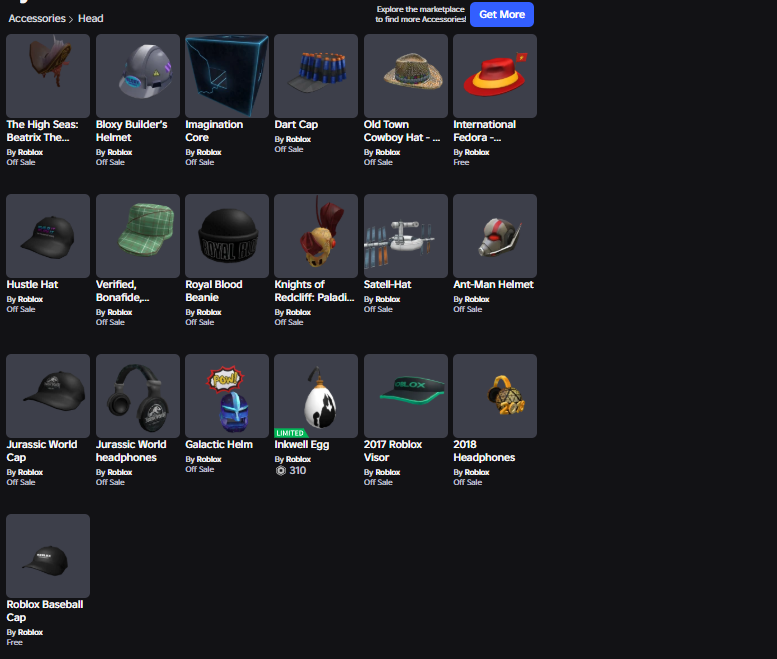Open Jurassic World headphones thumbnail
The height and width of the screenshot is (659, 777).
click(138, 396)
